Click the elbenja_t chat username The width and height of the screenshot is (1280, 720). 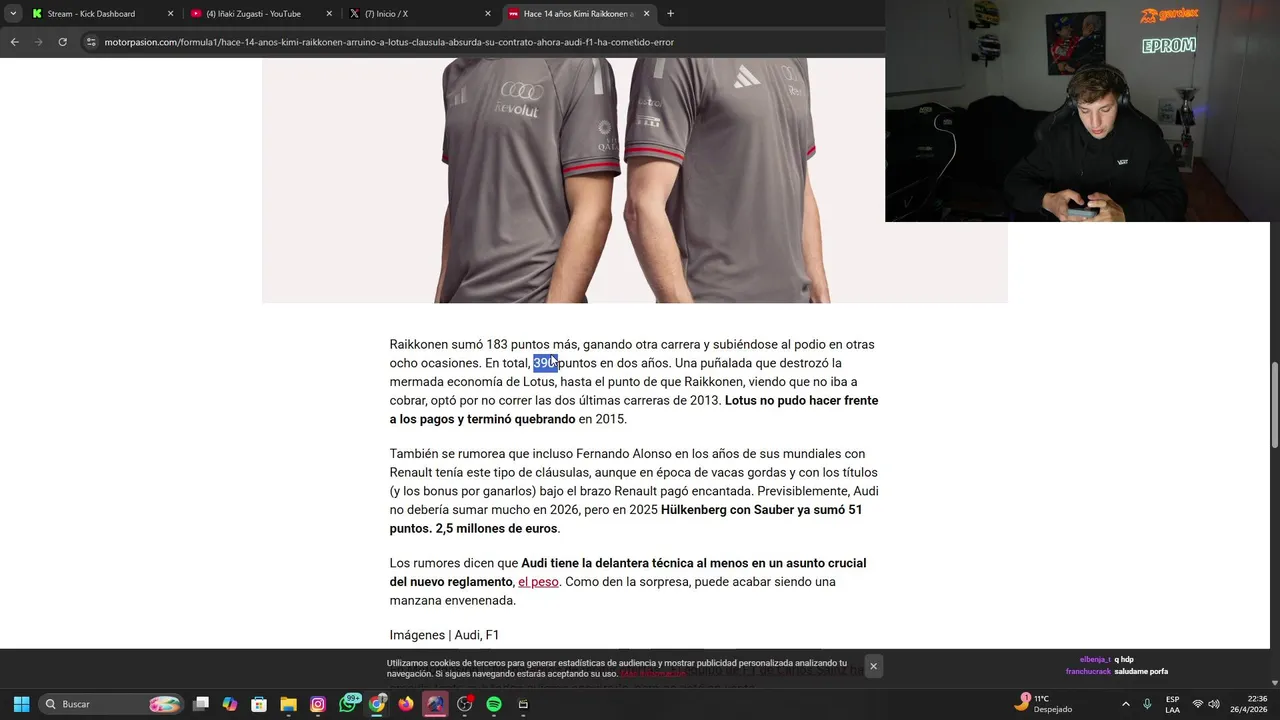(1095, 659)
